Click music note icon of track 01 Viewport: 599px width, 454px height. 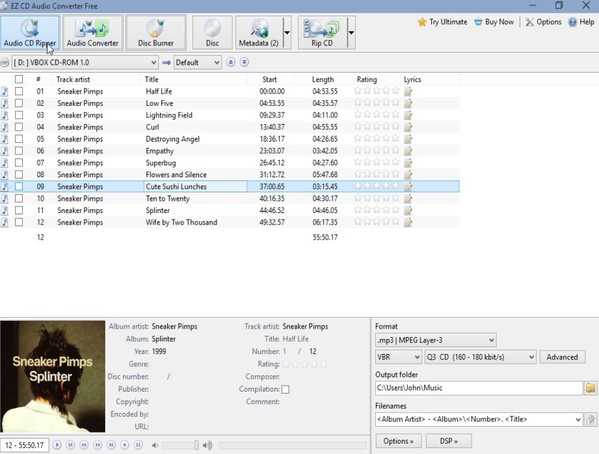5,91
